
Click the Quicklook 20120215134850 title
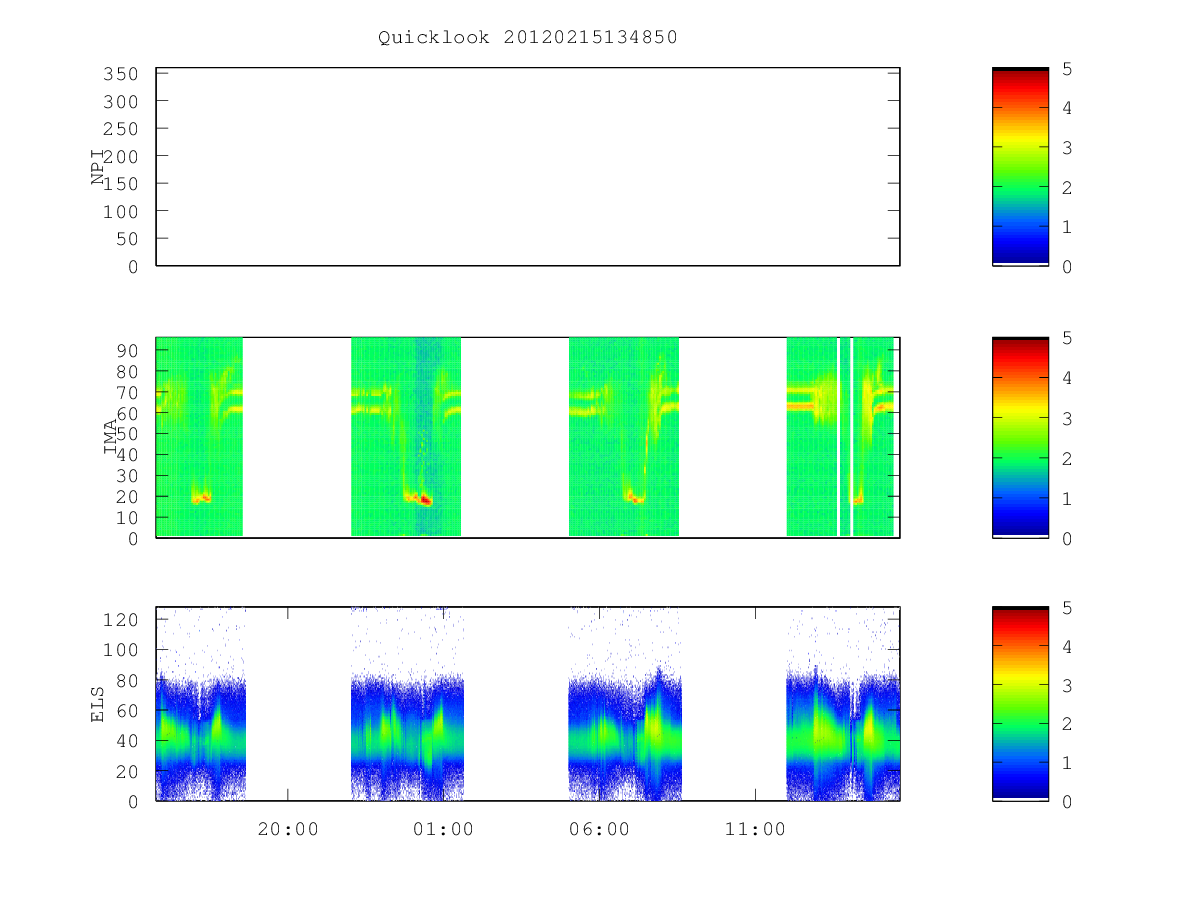point(528,38)
